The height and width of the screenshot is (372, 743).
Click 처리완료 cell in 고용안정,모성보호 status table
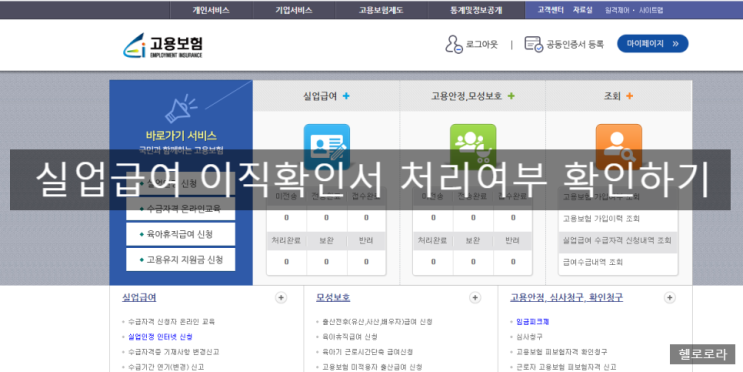(x=433, y=241)
